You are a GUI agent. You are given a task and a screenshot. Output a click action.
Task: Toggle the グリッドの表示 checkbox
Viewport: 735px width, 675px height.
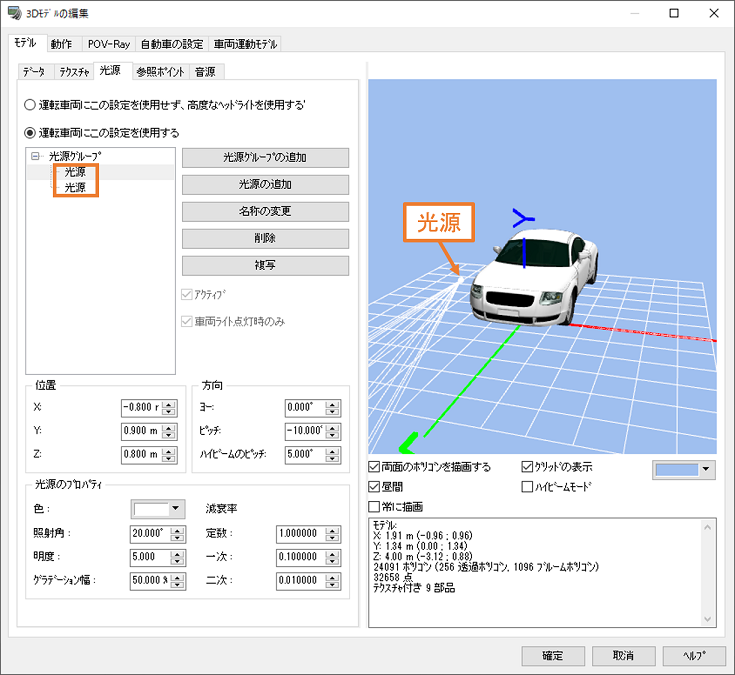point(528,467)
